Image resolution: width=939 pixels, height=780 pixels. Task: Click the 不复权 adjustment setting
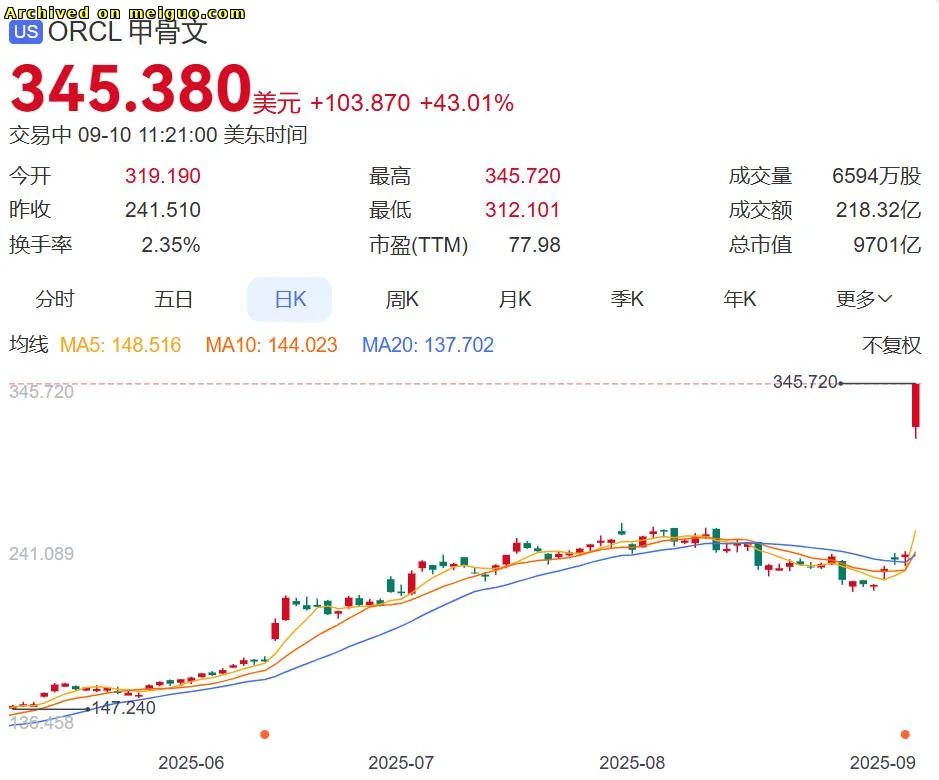891,345
